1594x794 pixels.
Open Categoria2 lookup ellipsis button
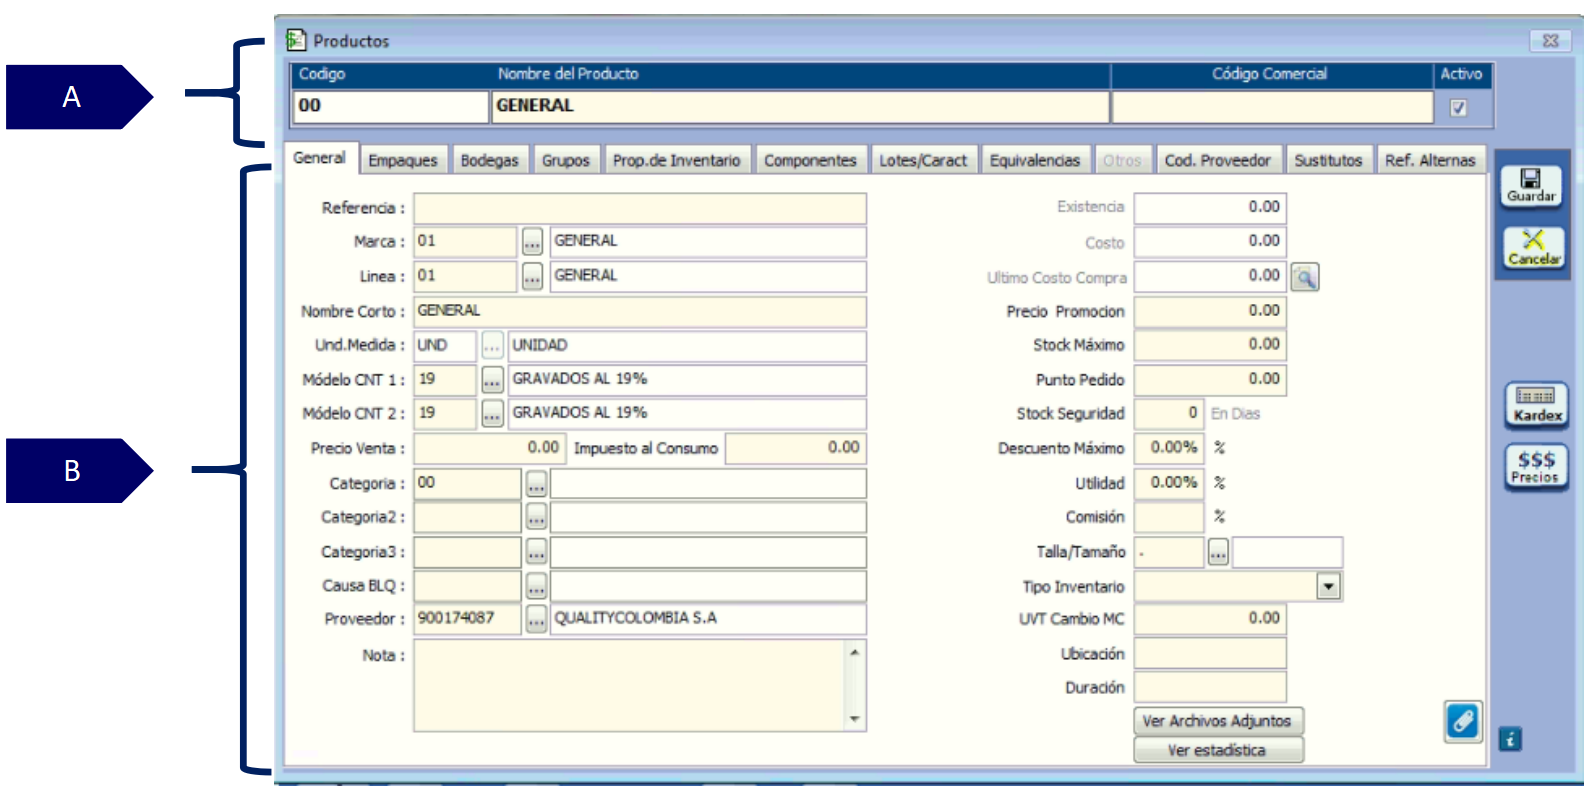click(536, 518)
